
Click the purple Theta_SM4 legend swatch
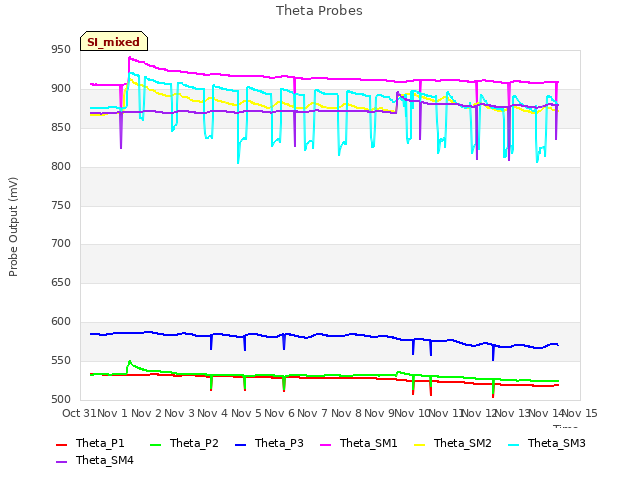61,462
